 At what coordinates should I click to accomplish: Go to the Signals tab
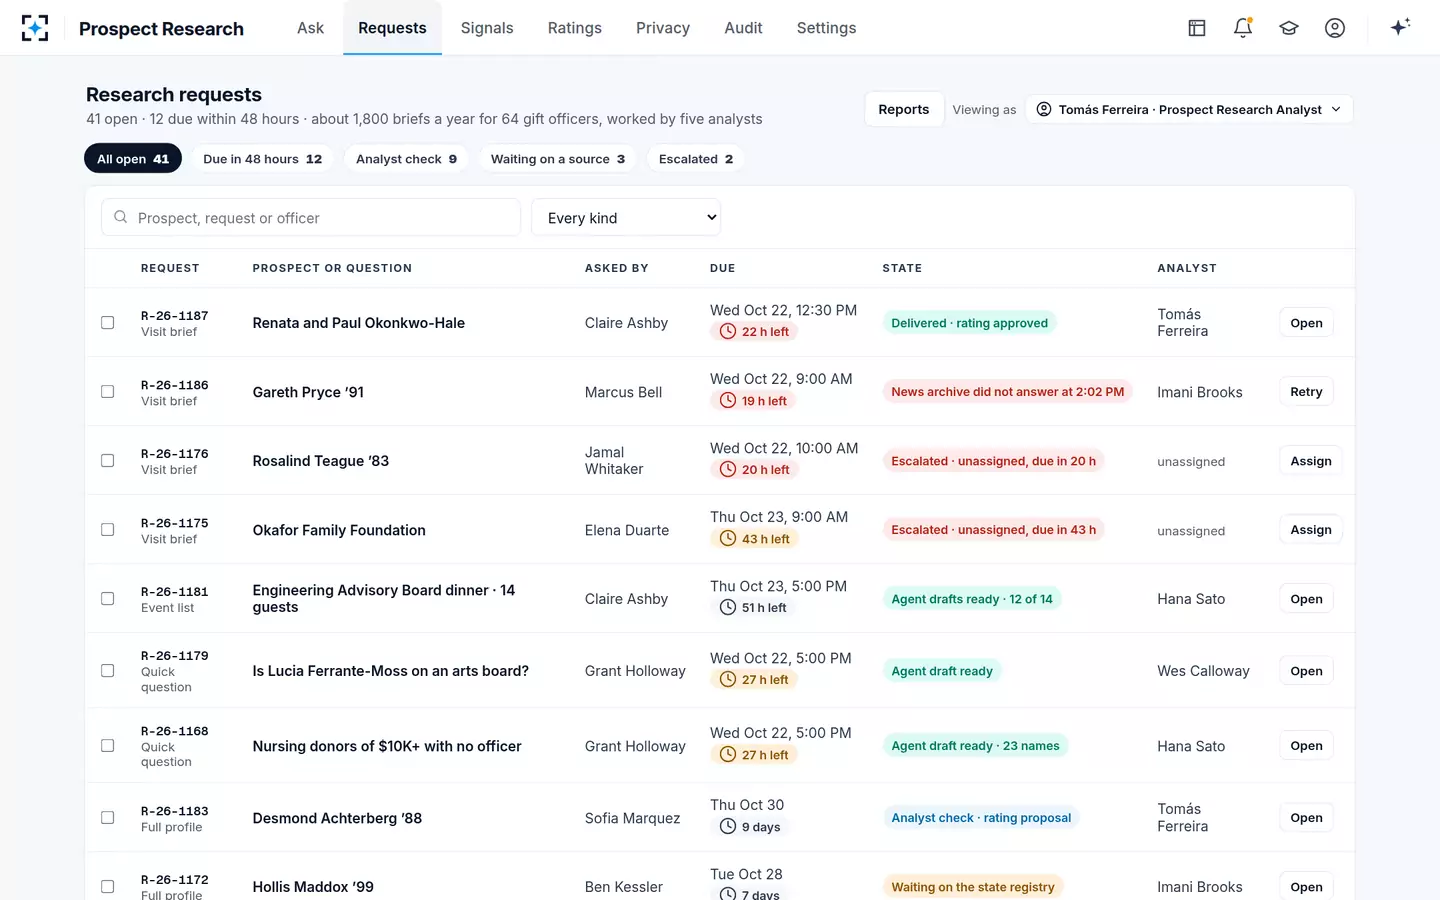point(487,28)
